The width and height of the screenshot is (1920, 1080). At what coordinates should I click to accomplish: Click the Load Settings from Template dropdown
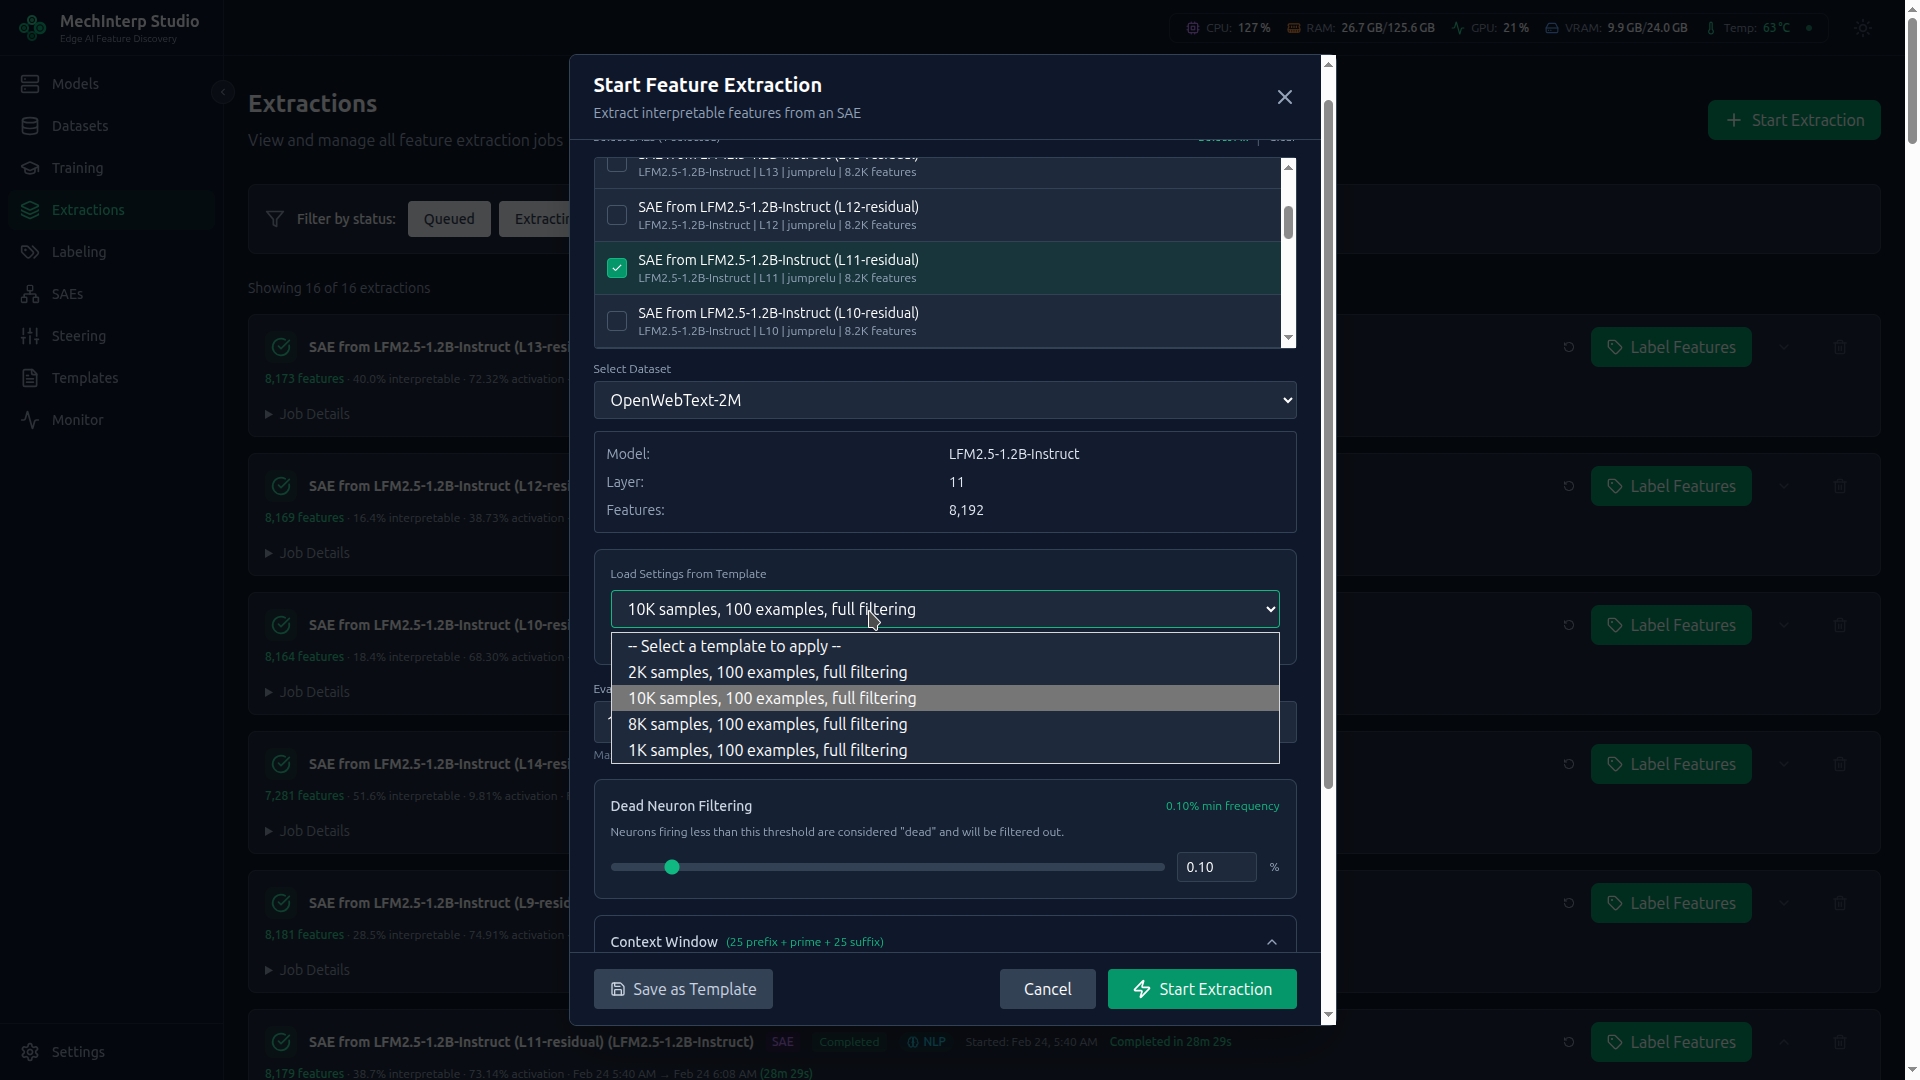pyautogui.click(x=945, y=609)
